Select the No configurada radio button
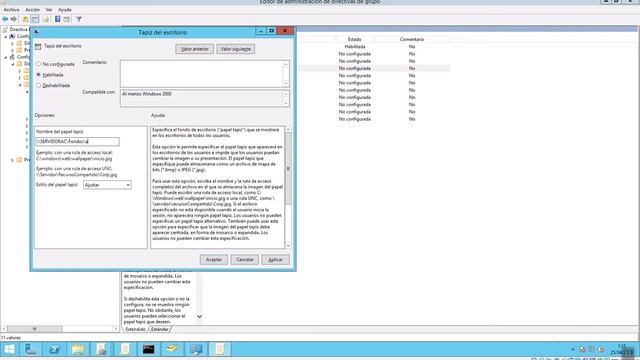The height and width of the screenshot is (360, 640). click(x=38, y=64)
